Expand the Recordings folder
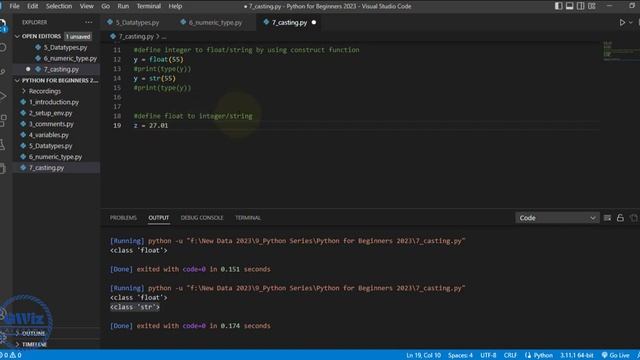The image size is (640, 360). [x=44, y=91]
